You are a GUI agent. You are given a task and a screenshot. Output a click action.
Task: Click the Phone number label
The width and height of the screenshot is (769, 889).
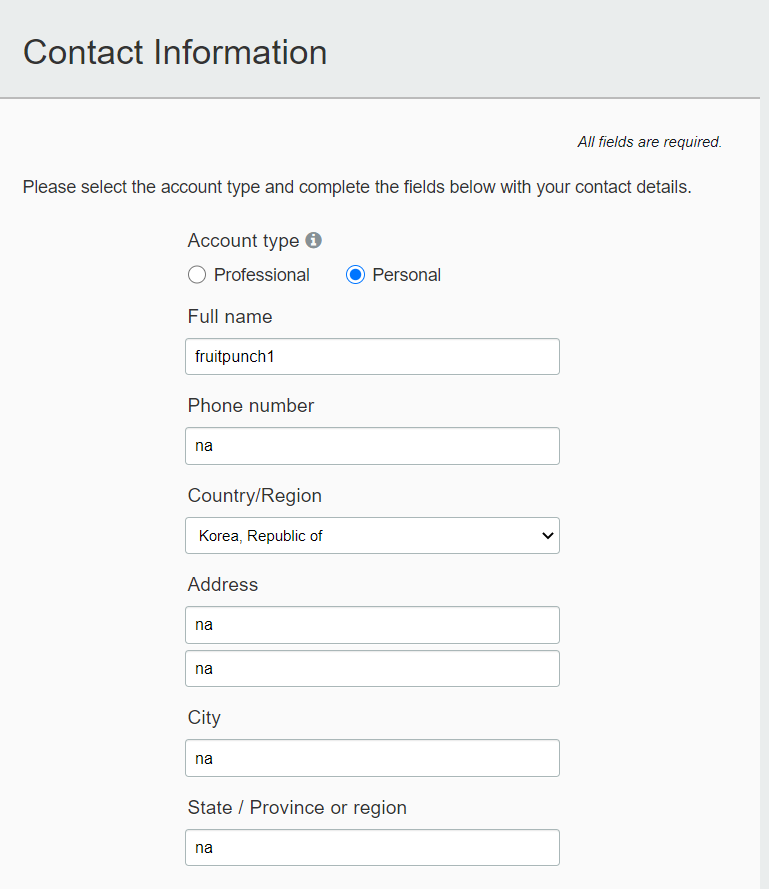coord(251,405)
